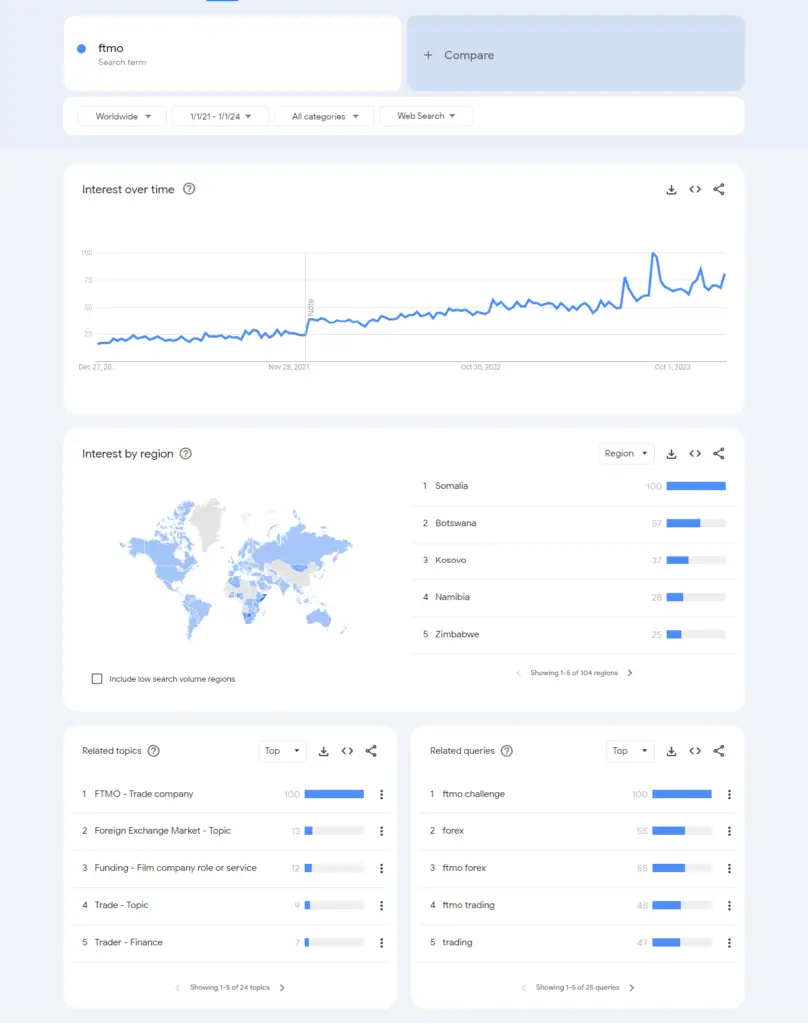Open the Region resolution dropdown

(x=626, y=453)
